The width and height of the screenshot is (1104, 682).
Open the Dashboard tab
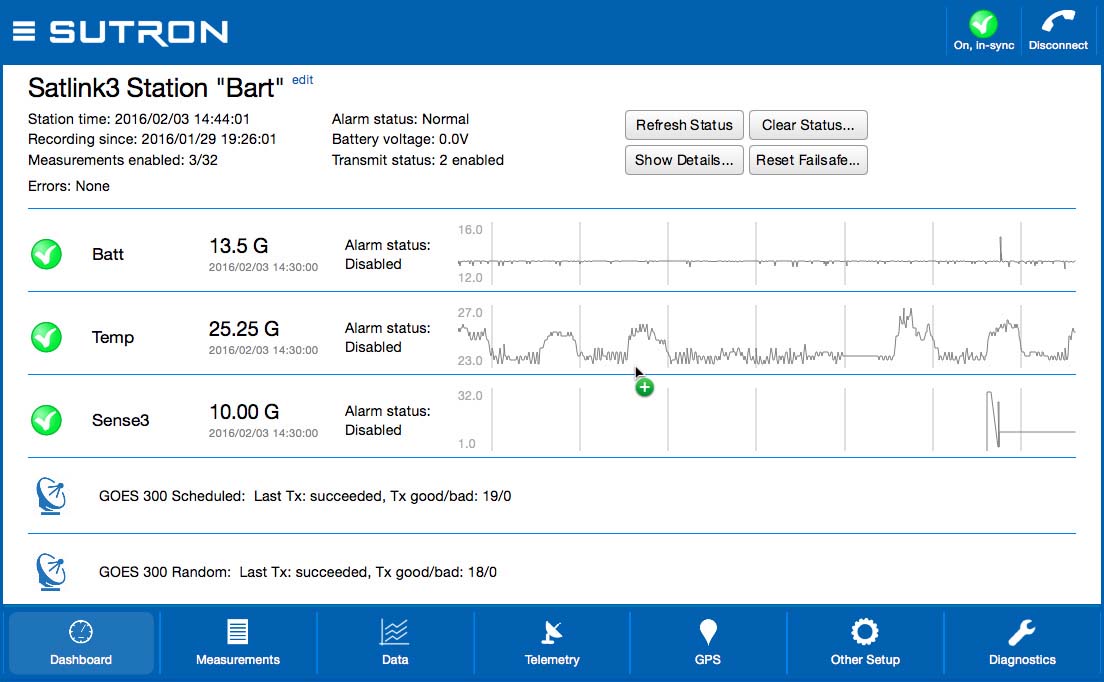click(81, 643)
